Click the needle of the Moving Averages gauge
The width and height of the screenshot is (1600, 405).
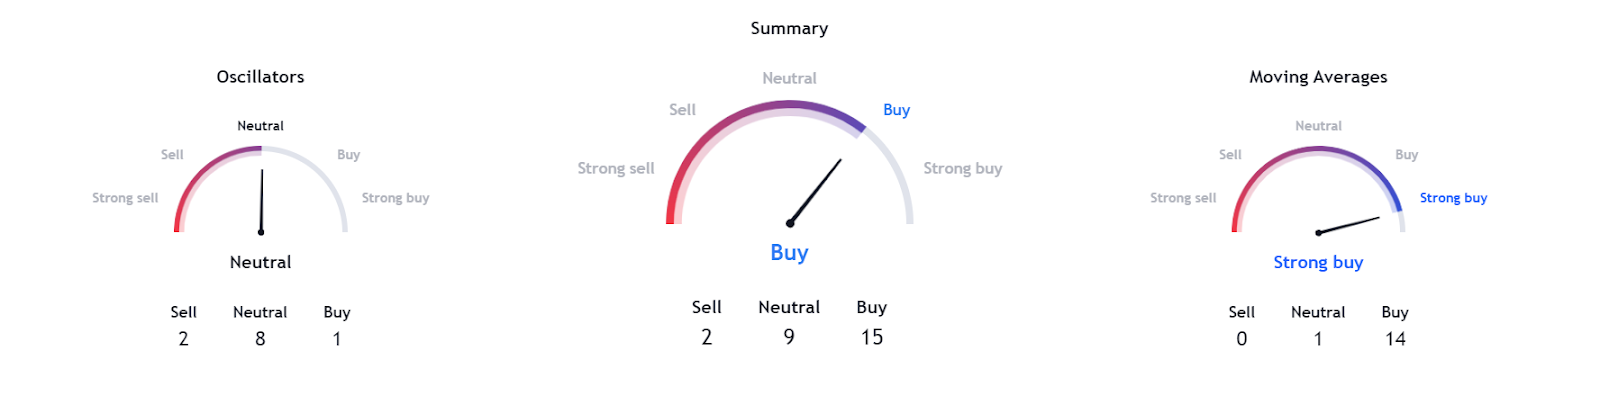click(x=1349, y=225)
